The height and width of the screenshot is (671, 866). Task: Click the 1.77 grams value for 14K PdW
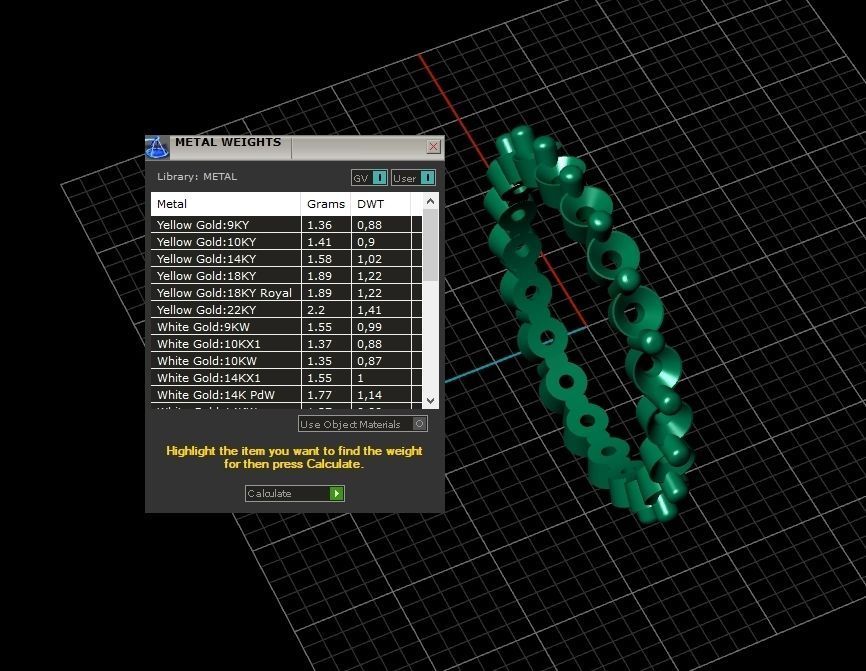(x=319, y=395)
